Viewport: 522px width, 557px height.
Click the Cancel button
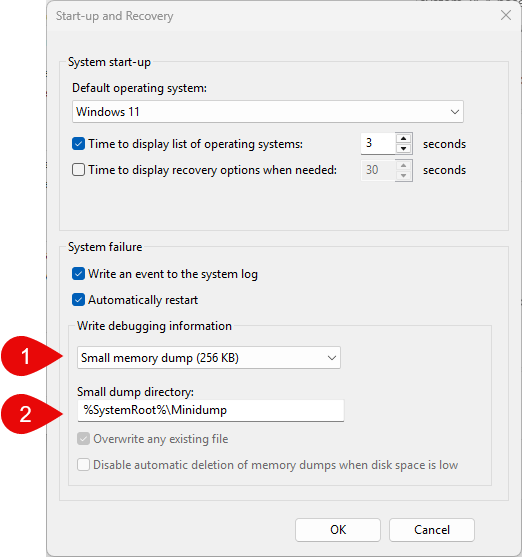coord(432,530)
